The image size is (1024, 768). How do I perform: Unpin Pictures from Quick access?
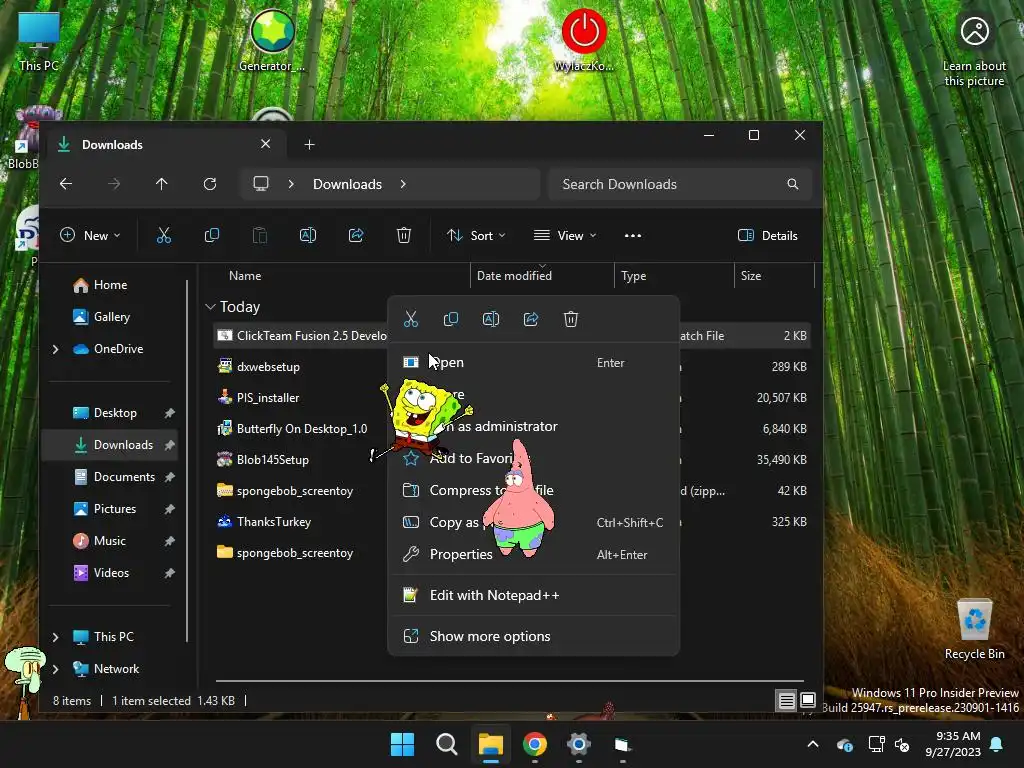coord(169,509)
